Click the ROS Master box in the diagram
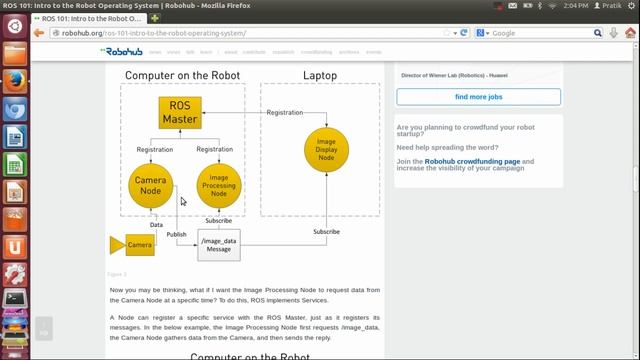This screenshot has width=640, height=360. click(x=180, y=113)
